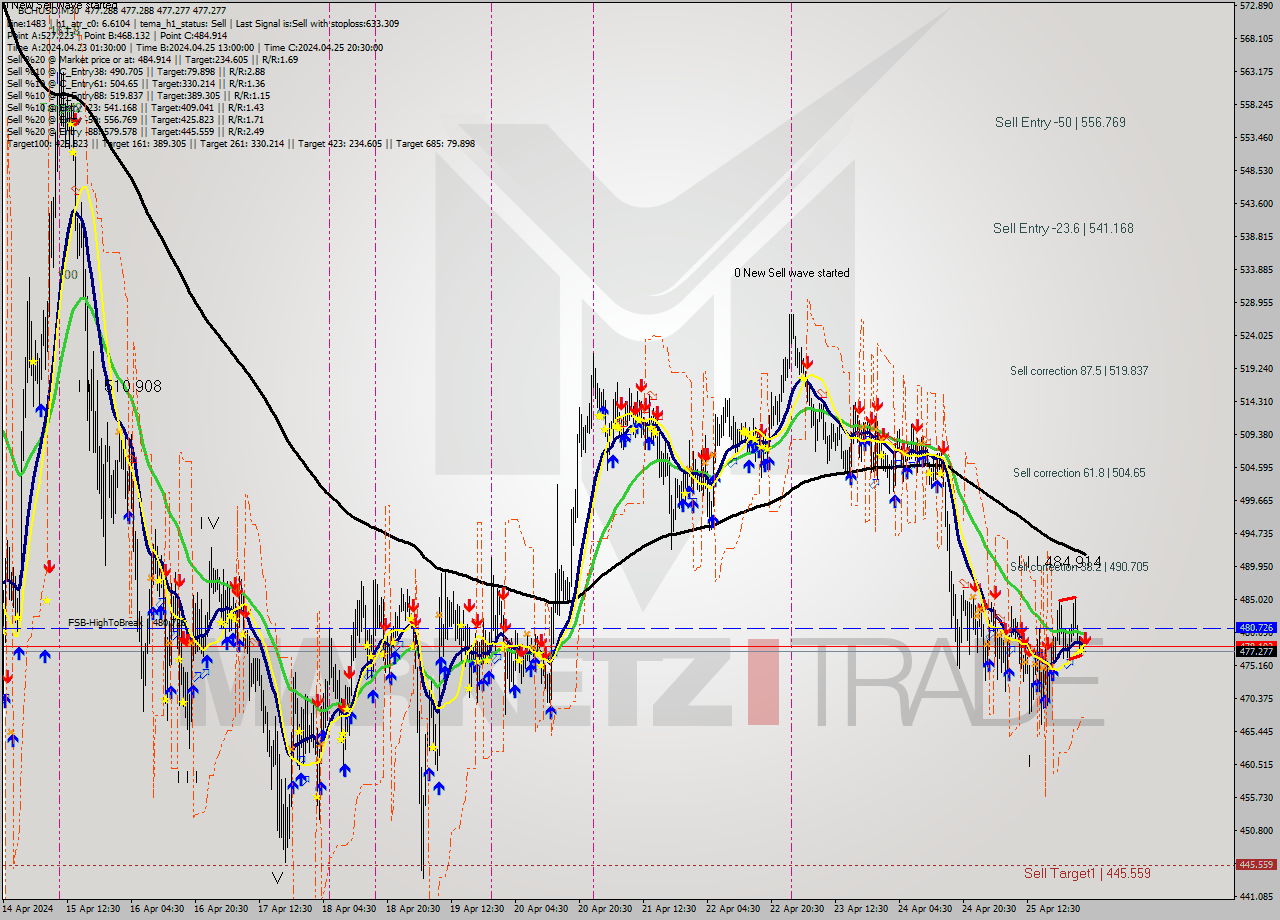The image size is (1280, 920).
Task: Select the '0 New Sell wave started' annotation
Action: pyautogui.click(x=792, y=273)
